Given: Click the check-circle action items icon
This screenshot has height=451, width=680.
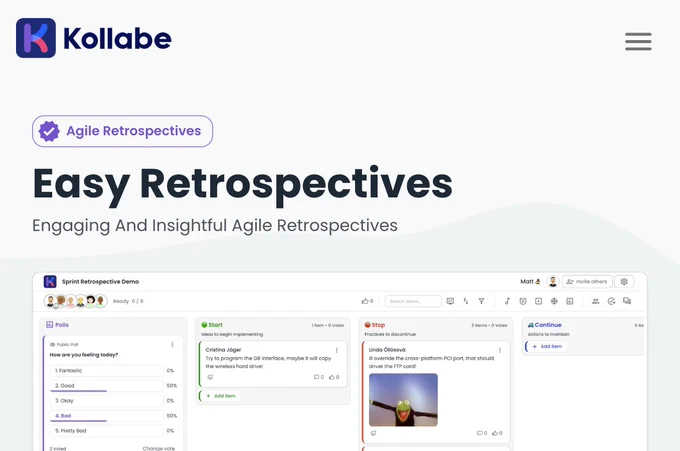Looking at the screenshot, I should [611, 301].
